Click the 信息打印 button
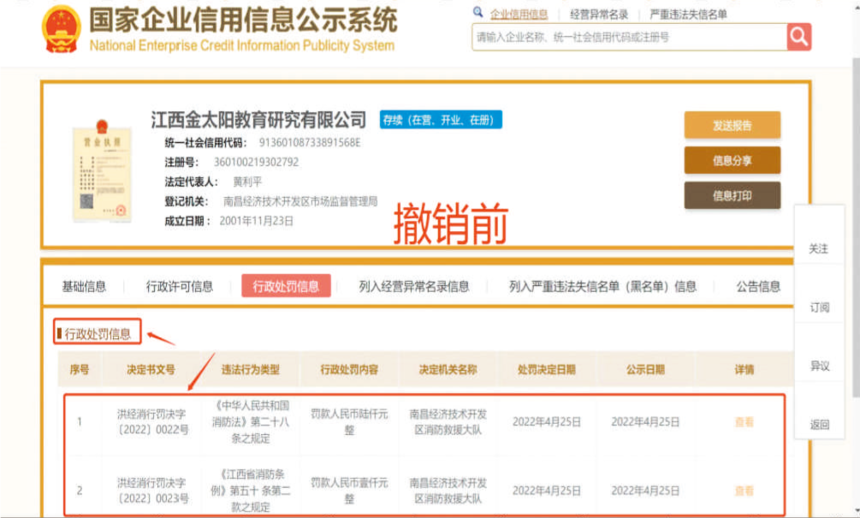The image size is (860, 518). coord(732,195)
